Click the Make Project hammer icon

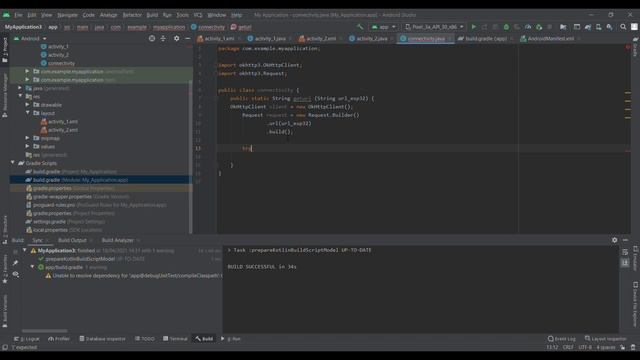[x=360, y=27]
